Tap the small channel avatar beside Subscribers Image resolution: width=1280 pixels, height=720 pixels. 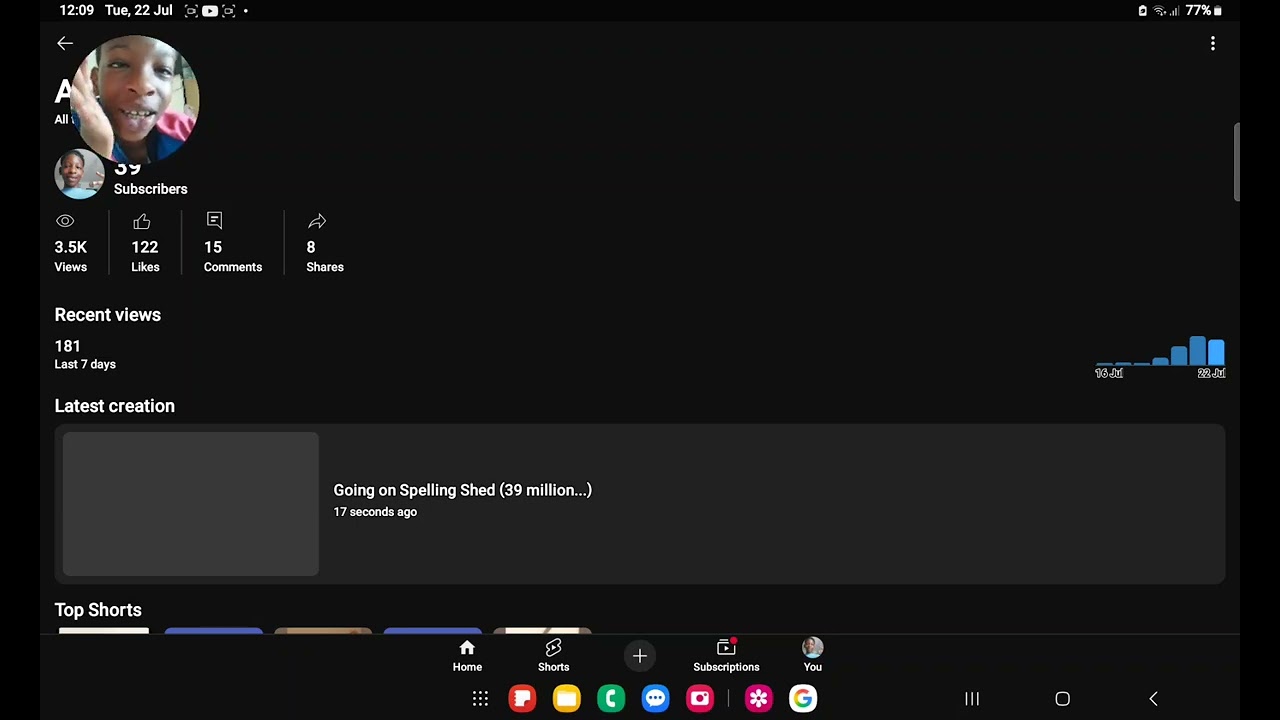80,174
